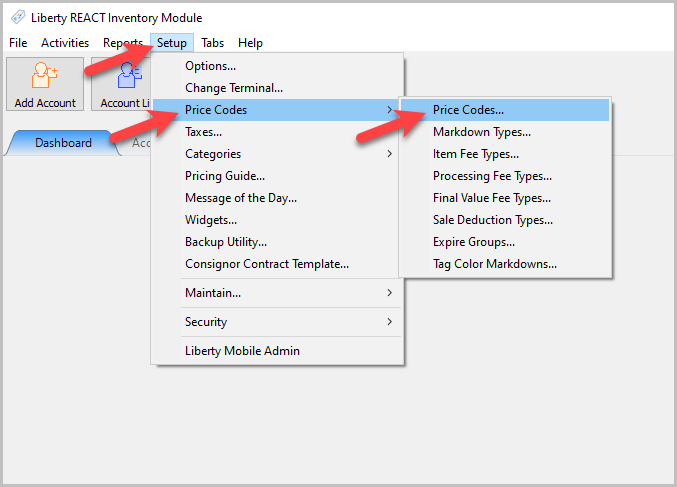This screenshot has height=487, width=677.
Task: Switch to the Dashboard tab
Action: (x=63, y=143)
